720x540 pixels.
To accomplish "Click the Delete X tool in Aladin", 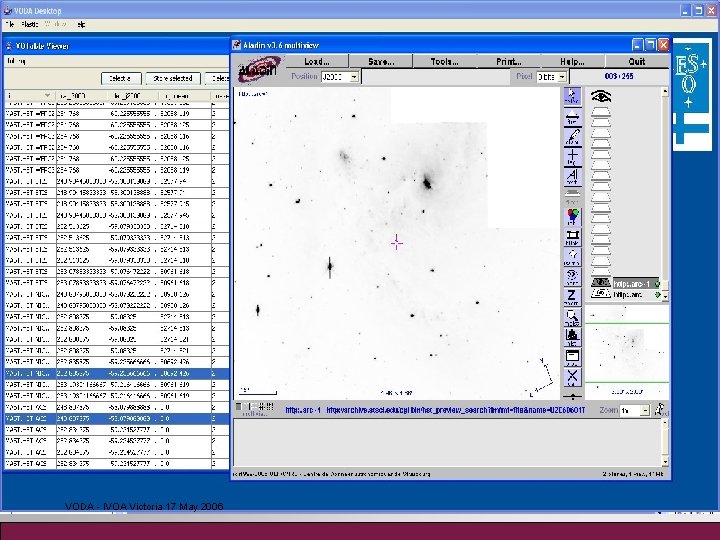I will [572, 377].
